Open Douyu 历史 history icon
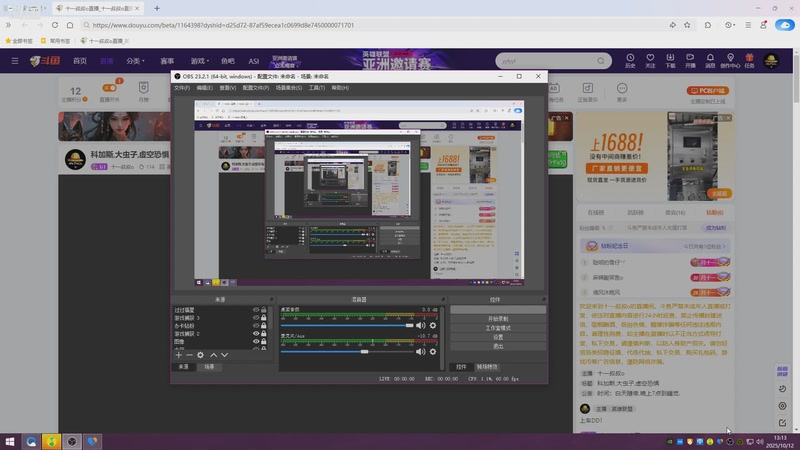The image size is (800, 450). point(630,60)
